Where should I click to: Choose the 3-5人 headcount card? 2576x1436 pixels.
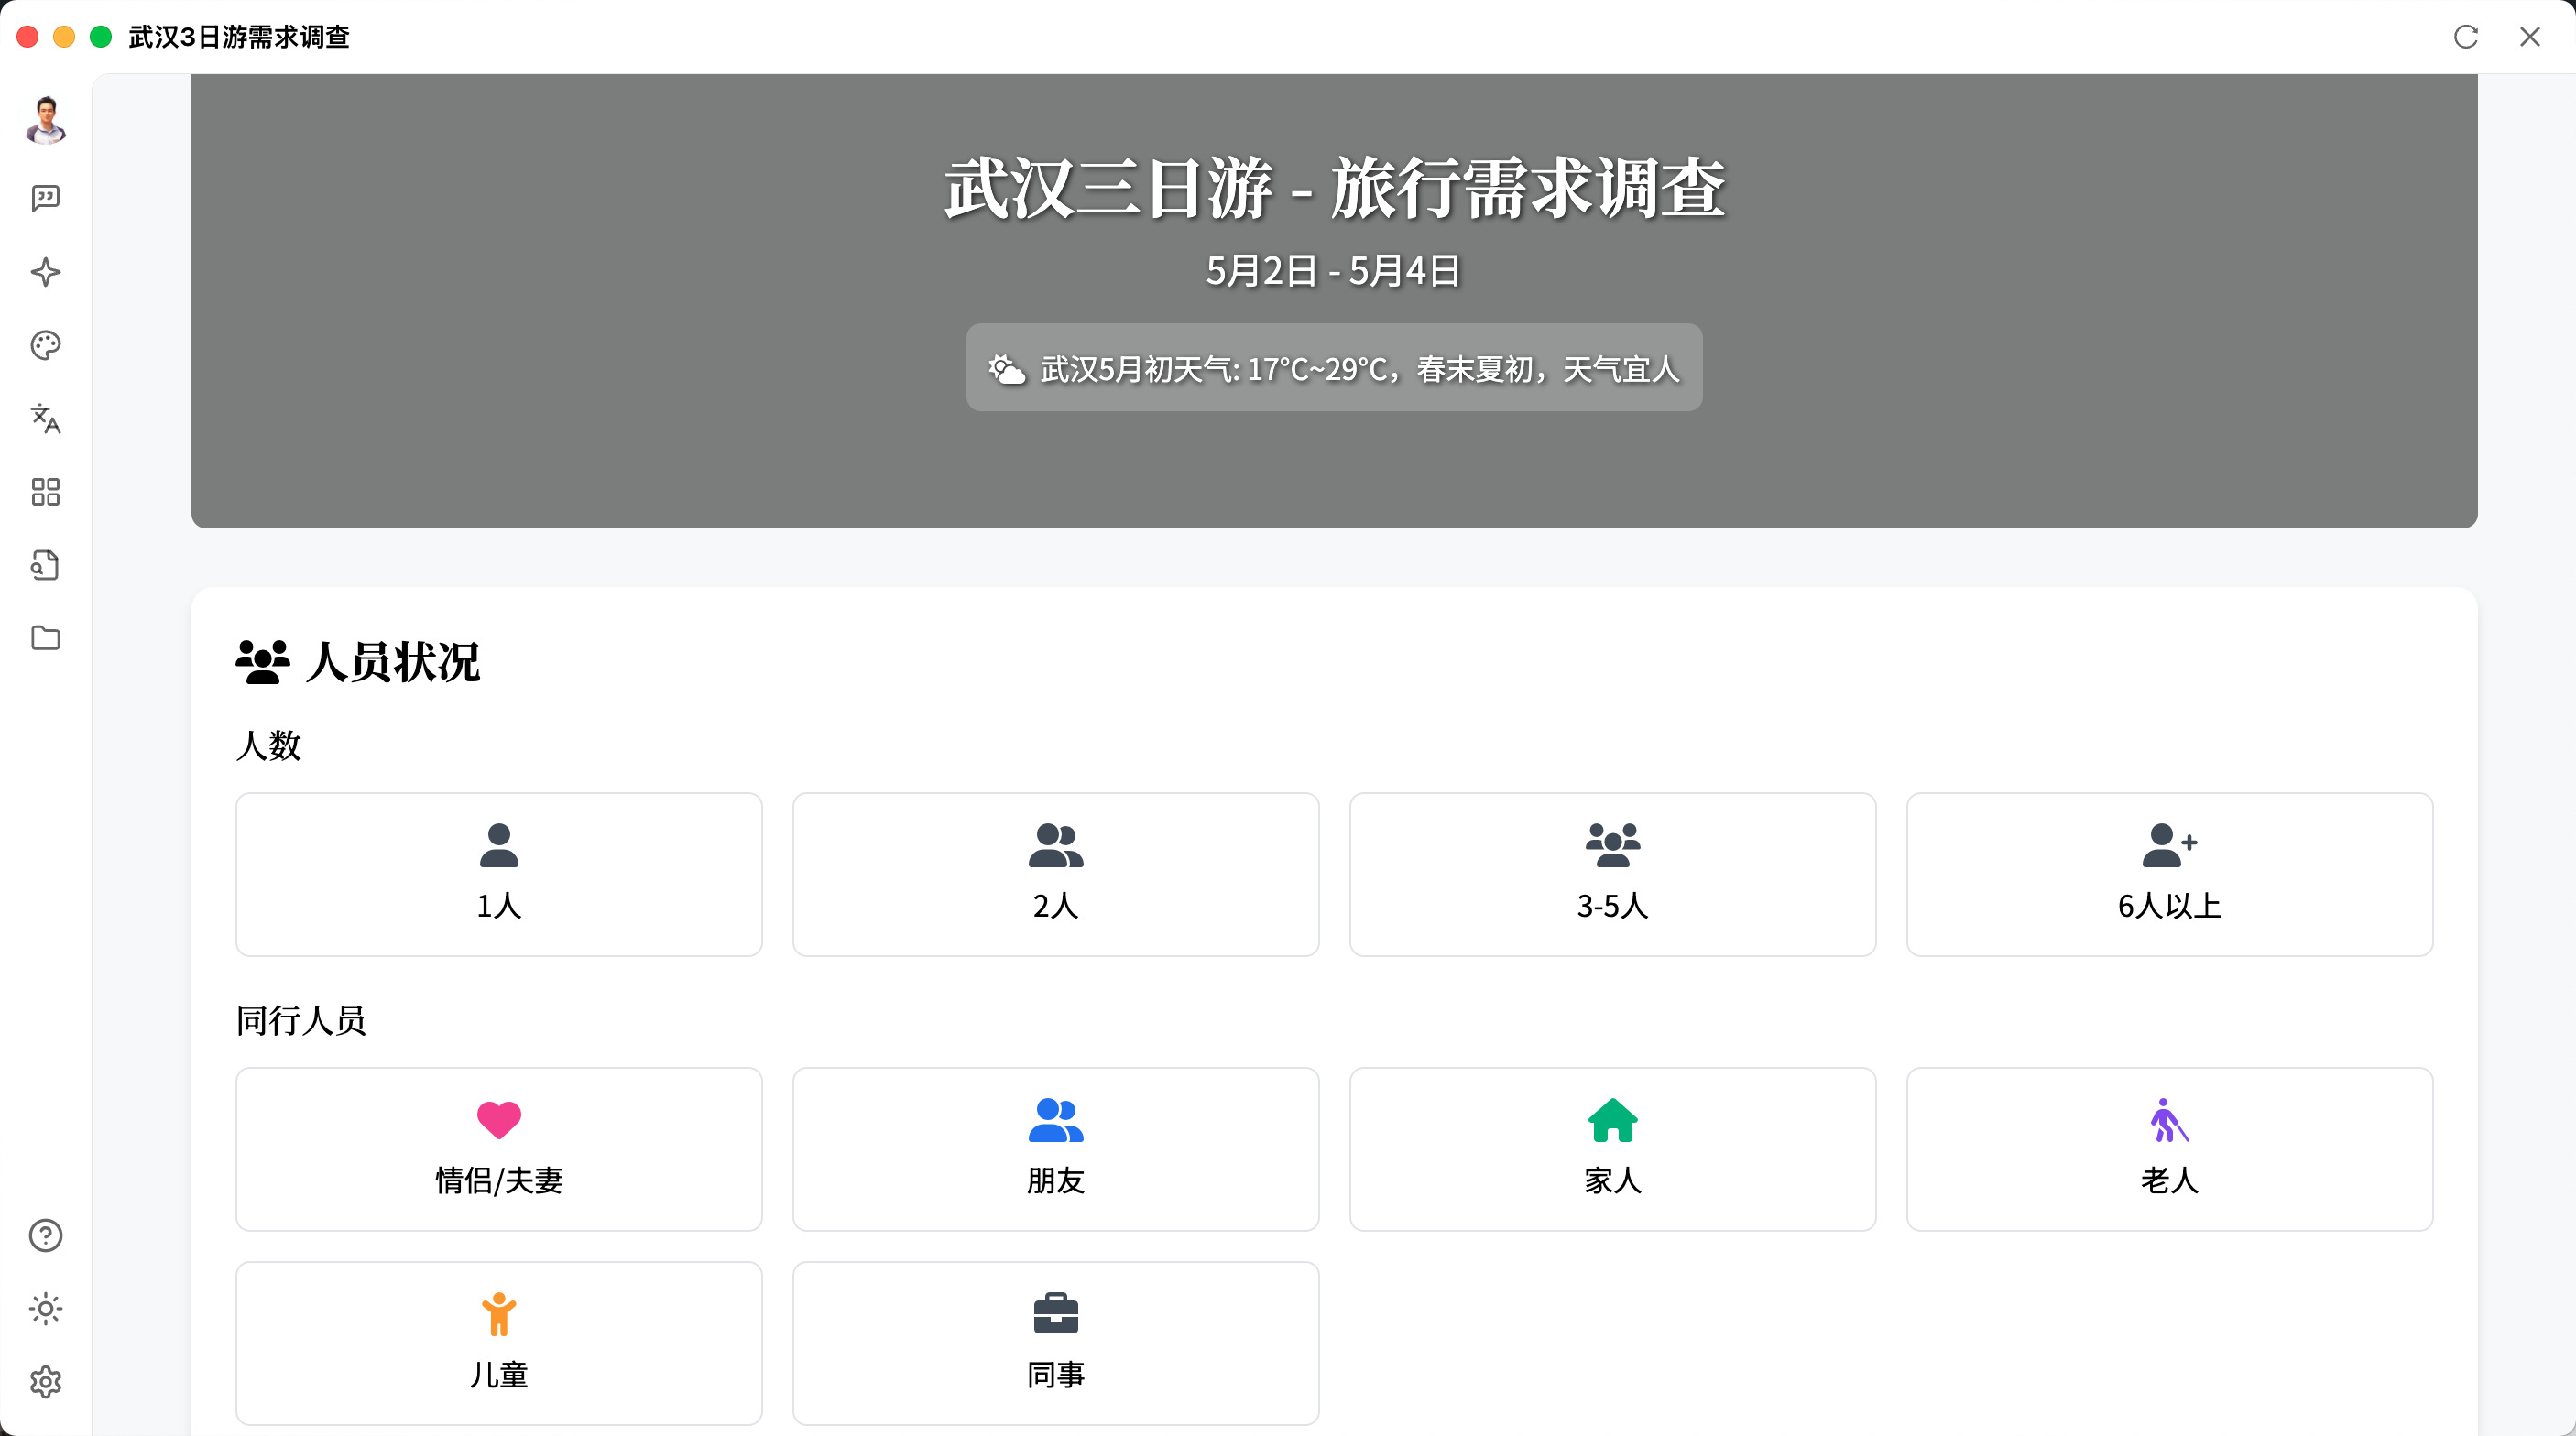(1613, 875)
